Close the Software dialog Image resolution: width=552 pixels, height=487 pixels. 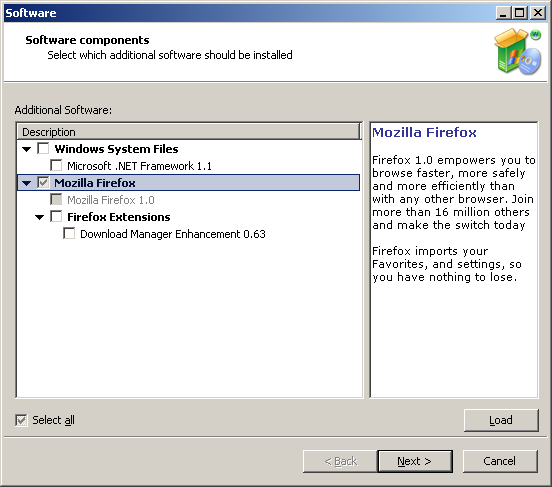click(x=538, y=13)
